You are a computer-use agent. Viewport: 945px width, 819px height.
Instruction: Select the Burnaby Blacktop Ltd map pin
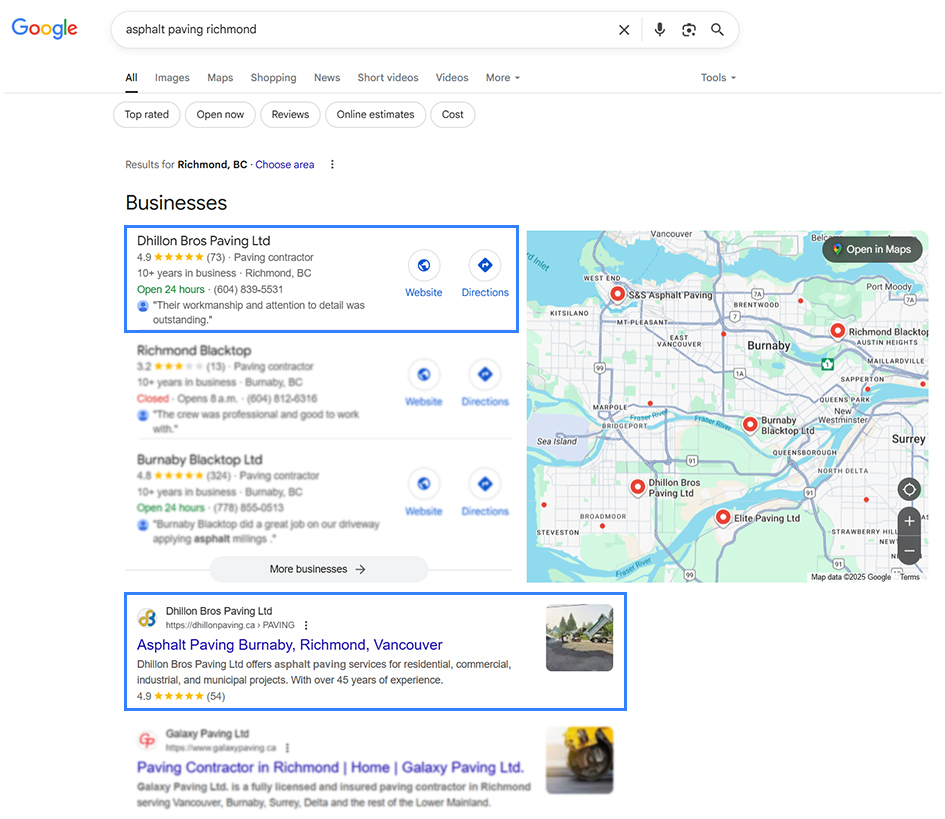(750, 424)
